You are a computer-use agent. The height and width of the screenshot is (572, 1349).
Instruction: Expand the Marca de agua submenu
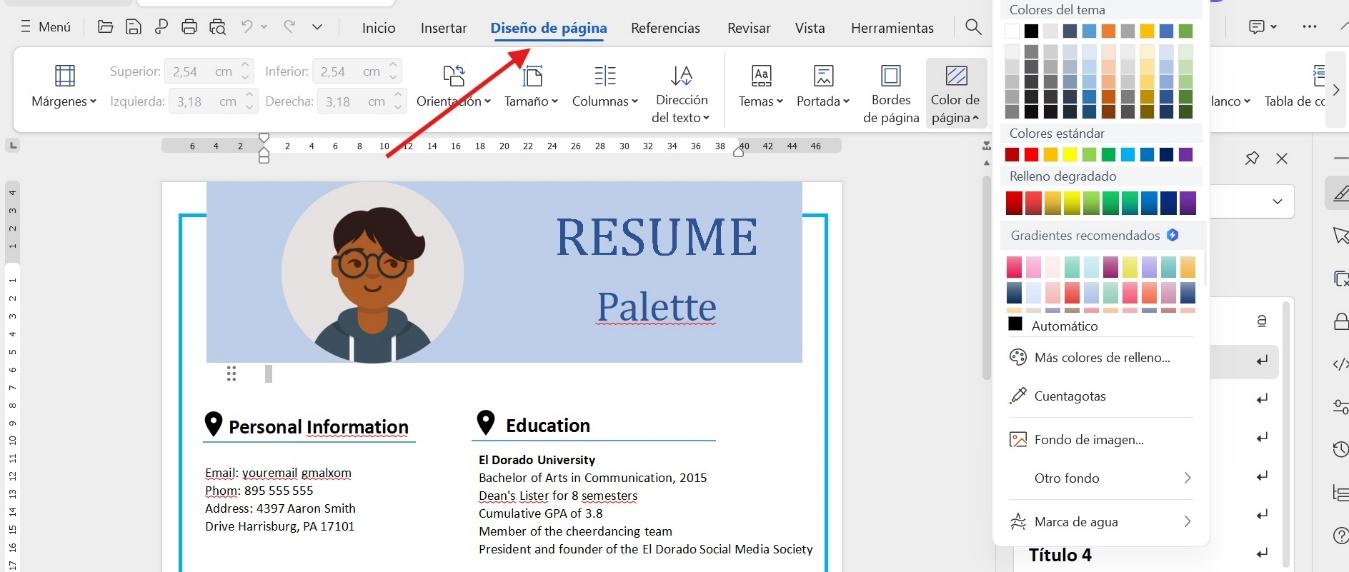pyautogui.click(x=1187, y=522)
